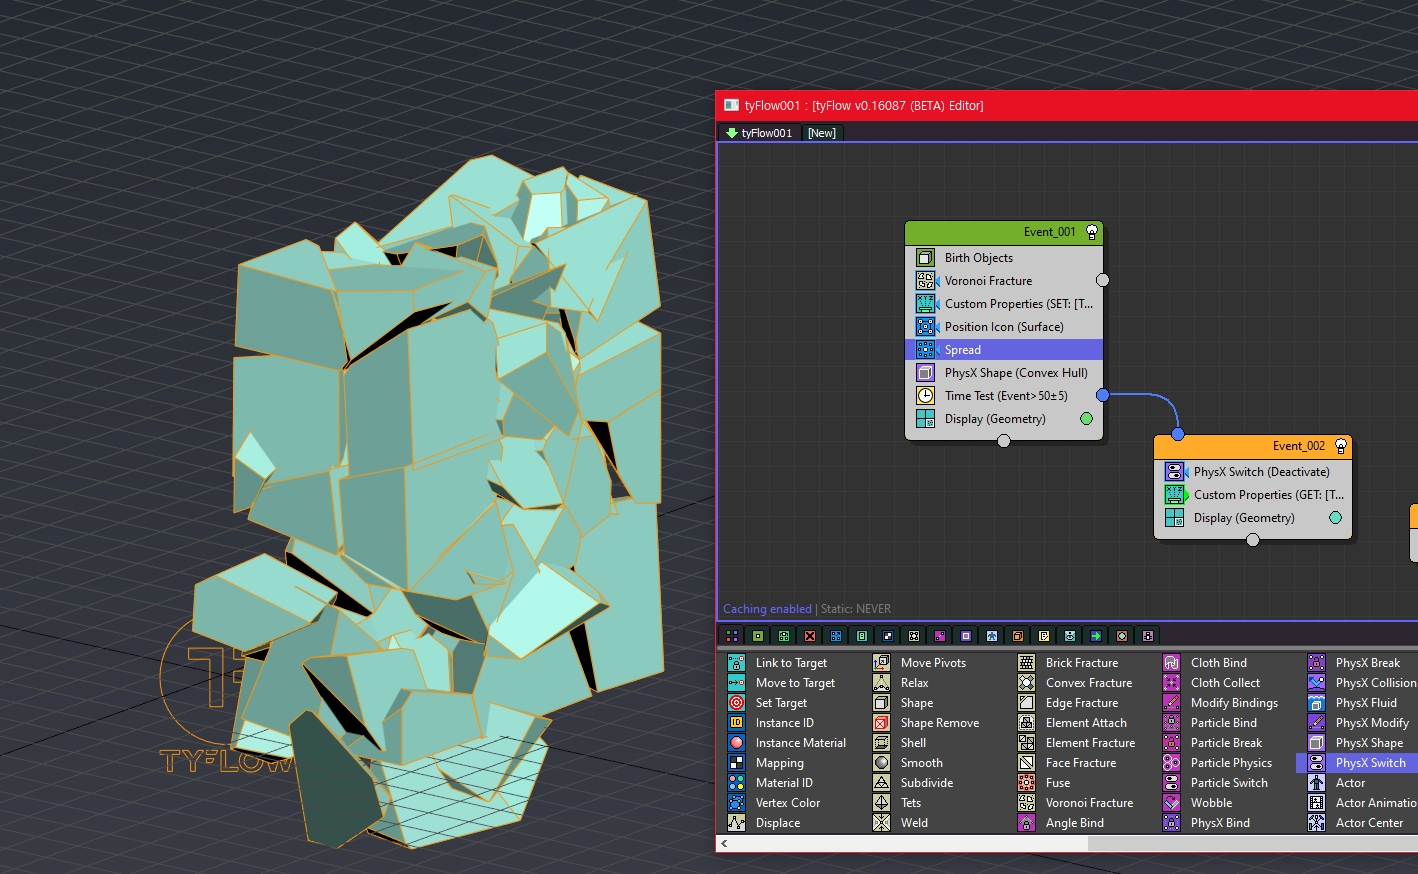Select the Event_002 title bar
Viewport: 1418px width, 874px height.
pos(1253,446)
